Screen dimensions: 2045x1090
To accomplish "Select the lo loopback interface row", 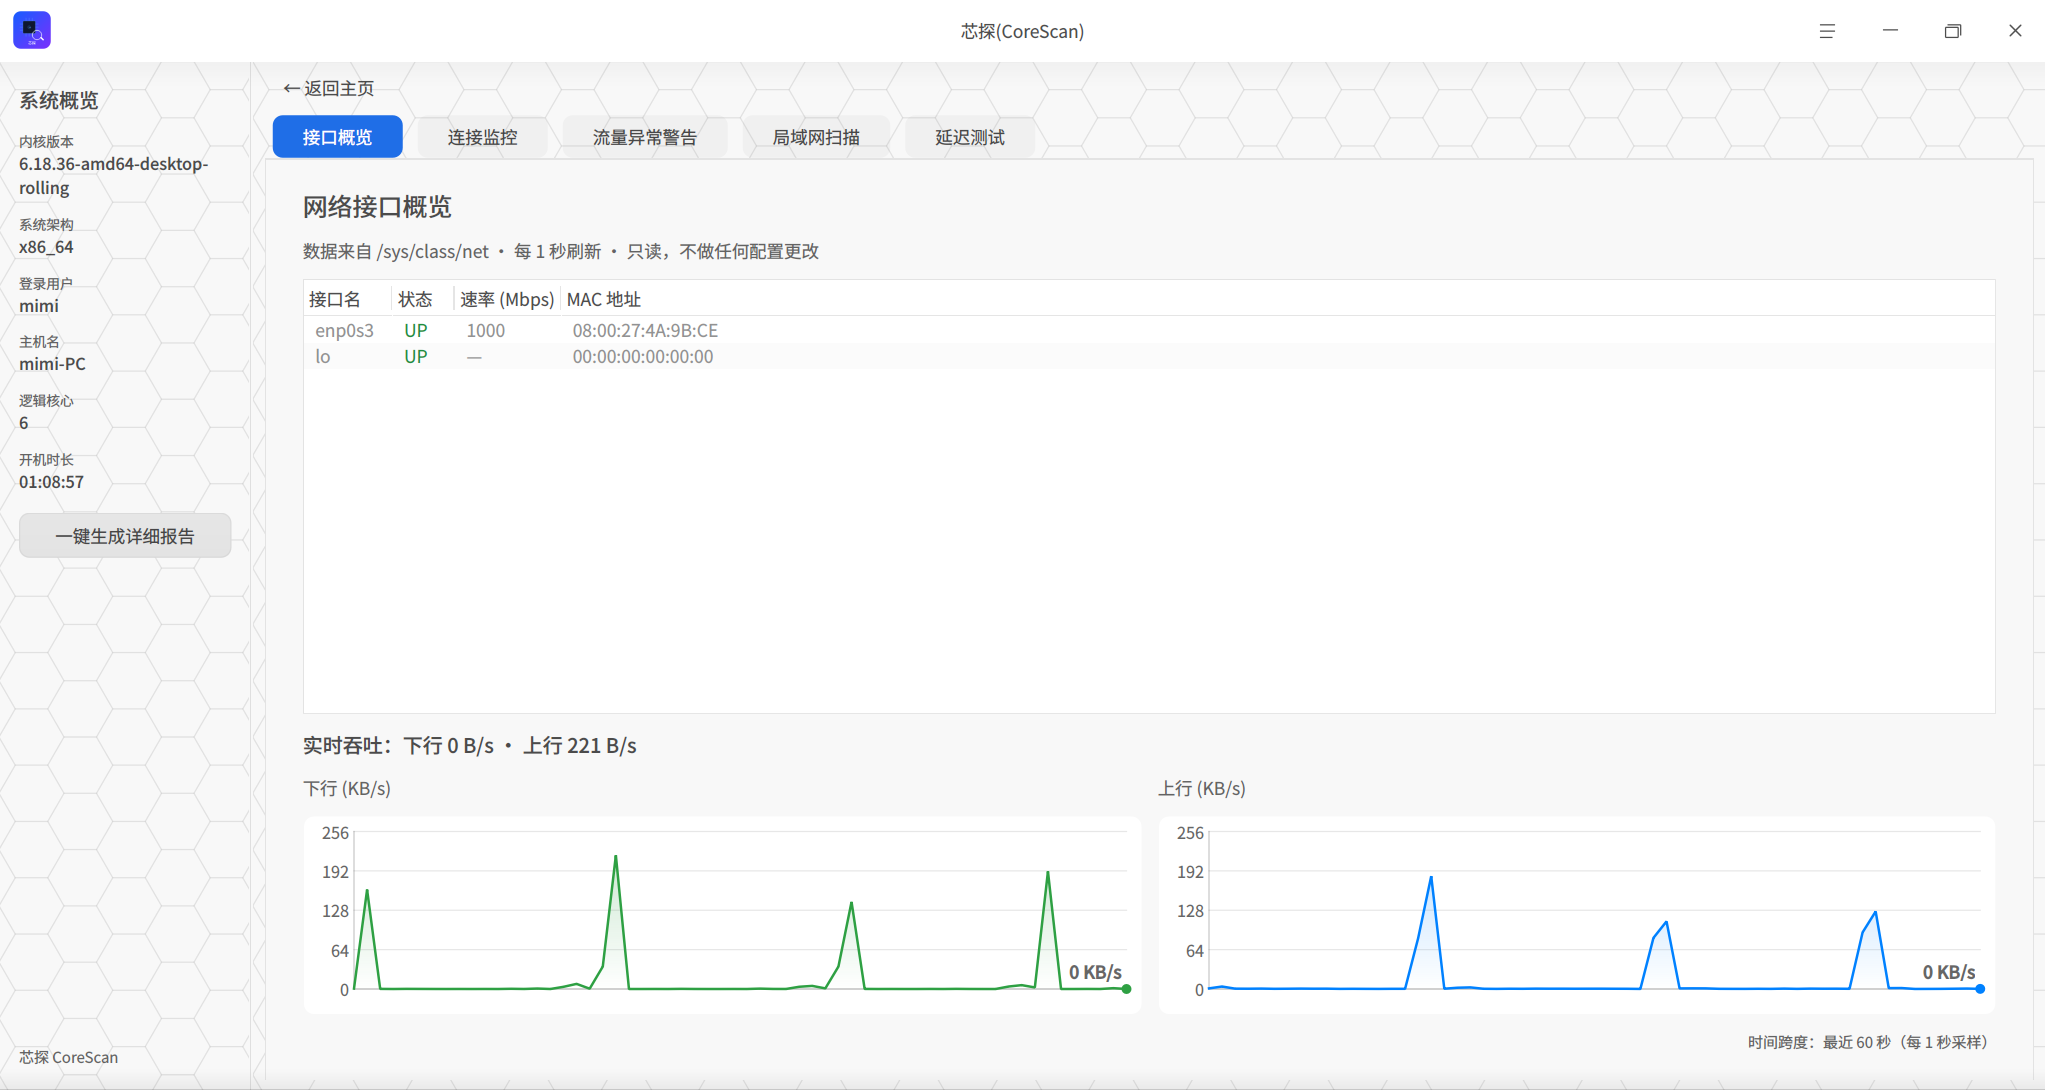I will [1149, 356].
